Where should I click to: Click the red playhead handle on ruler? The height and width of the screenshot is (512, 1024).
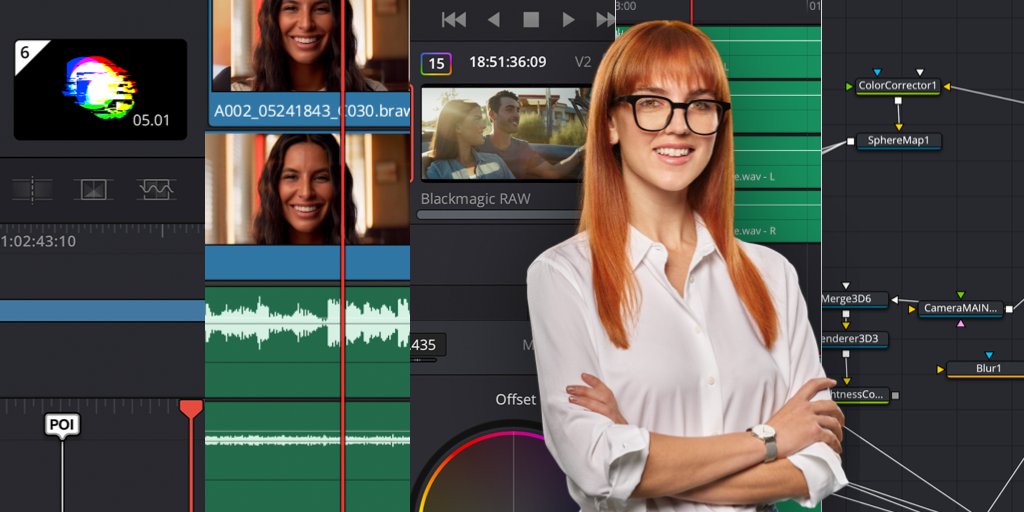(191, 408)
